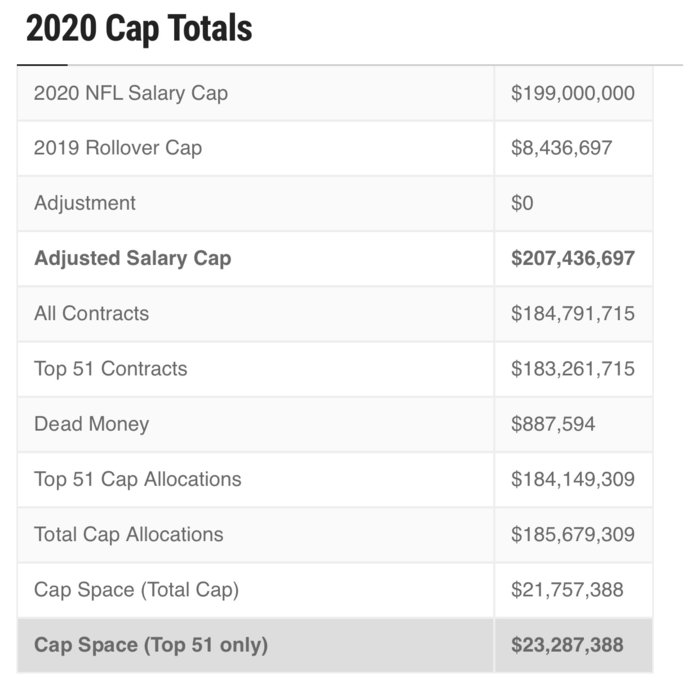This screenshot has width=700, height=695.
Task: Select the "All Contracts" row label
Action: [91, 313]
